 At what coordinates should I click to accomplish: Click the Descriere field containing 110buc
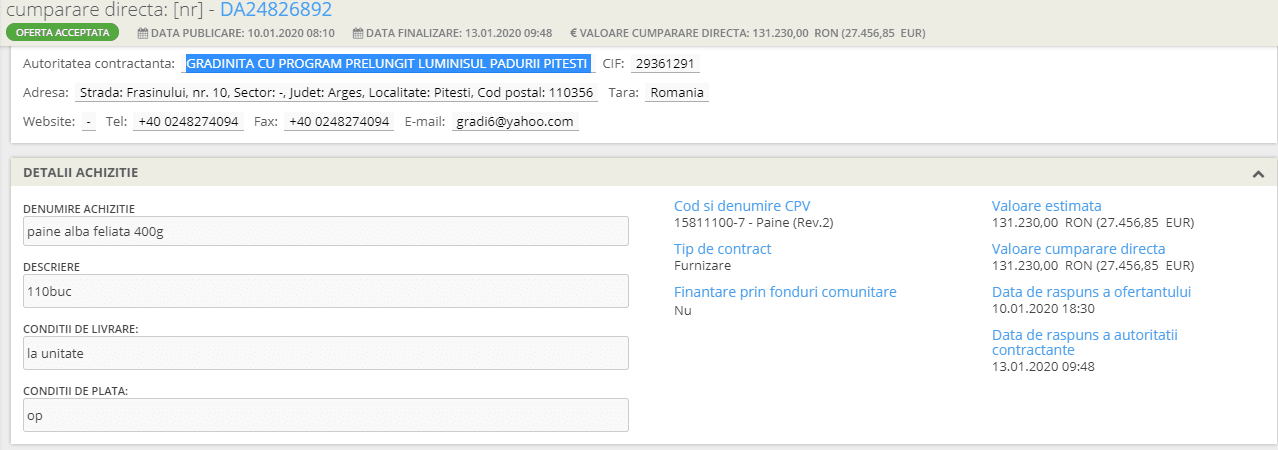(x=326, y=291)
